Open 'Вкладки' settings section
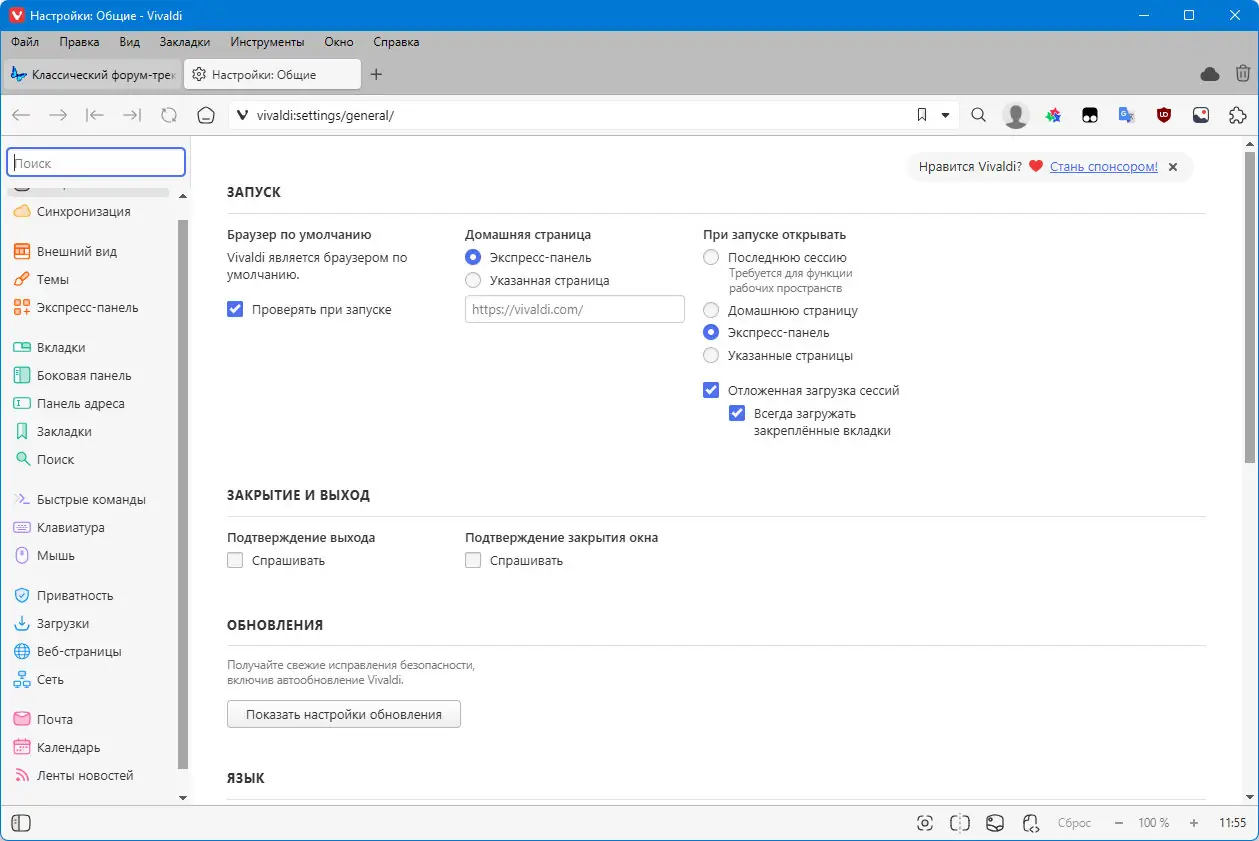This screenshot has height=841, width=1259. (60, 348)
